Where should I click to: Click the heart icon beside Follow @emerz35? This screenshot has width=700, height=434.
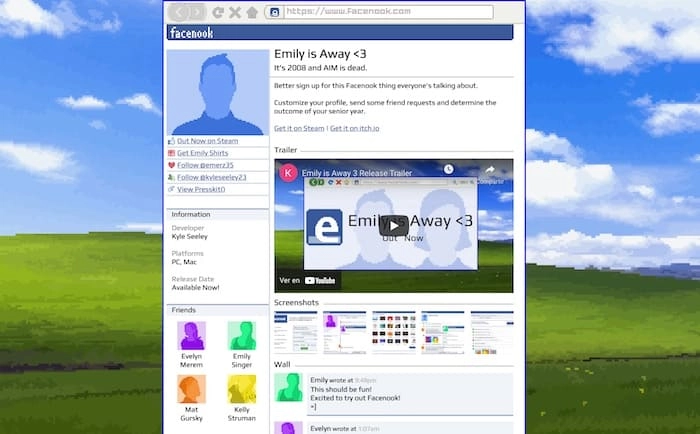pos(171,165)
